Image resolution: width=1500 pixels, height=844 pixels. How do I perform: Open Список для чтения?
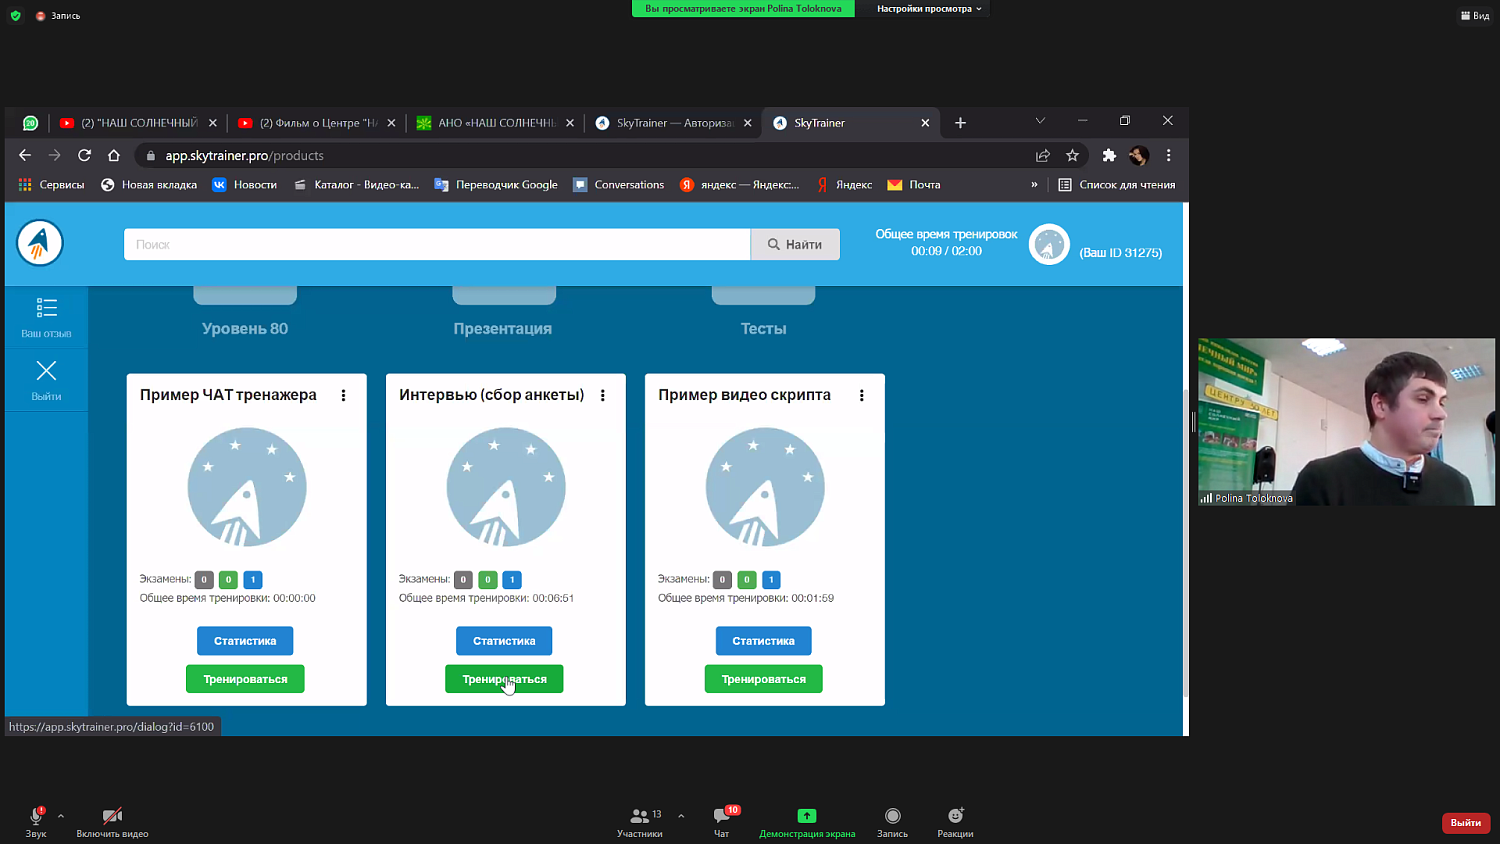(x=1117, y=185)
